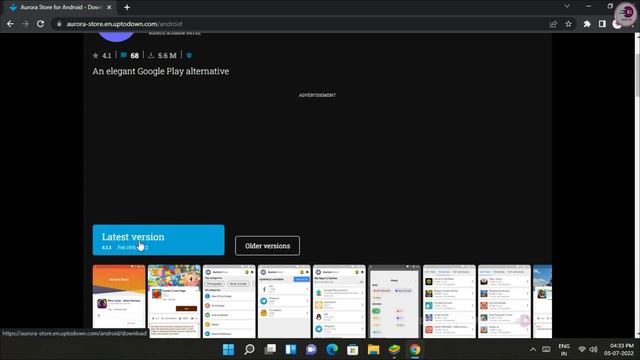Switch to Chrome on taskbar

click(x=415, y=350)
